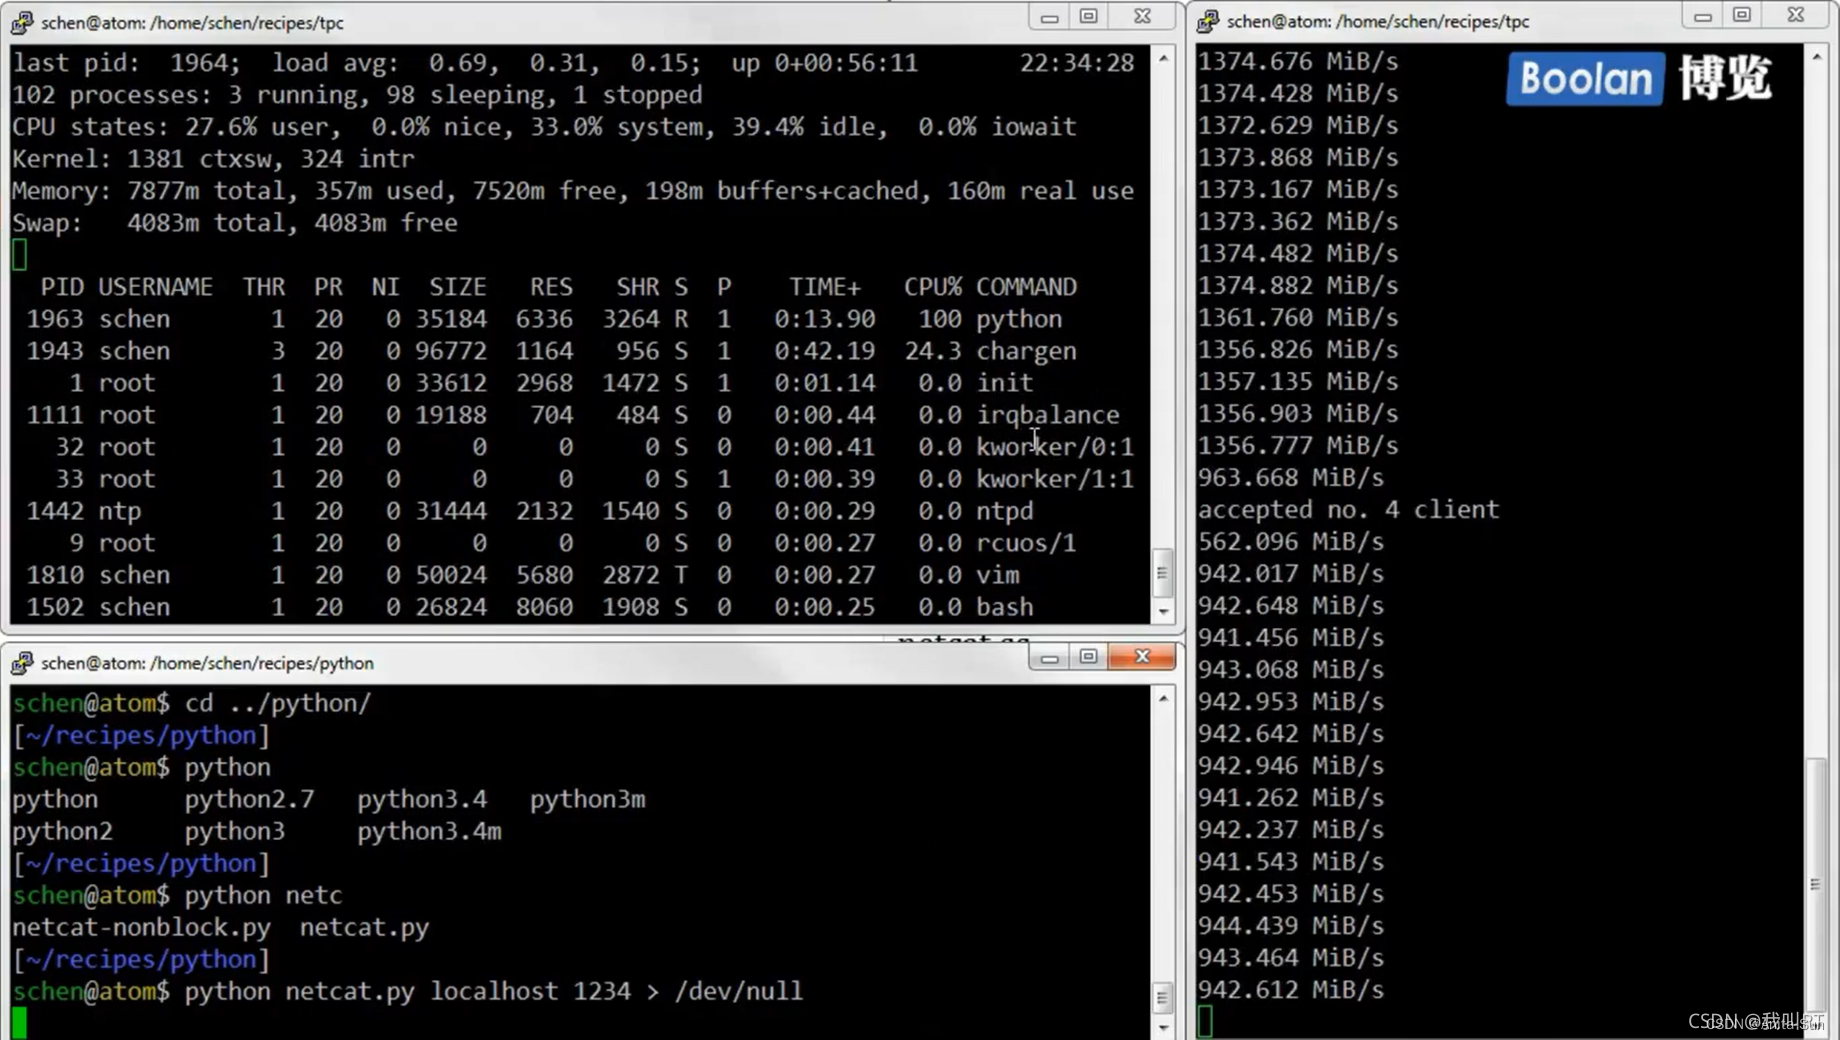
Task: Click 'python2.7' in completion list
Action: (250, 799)
